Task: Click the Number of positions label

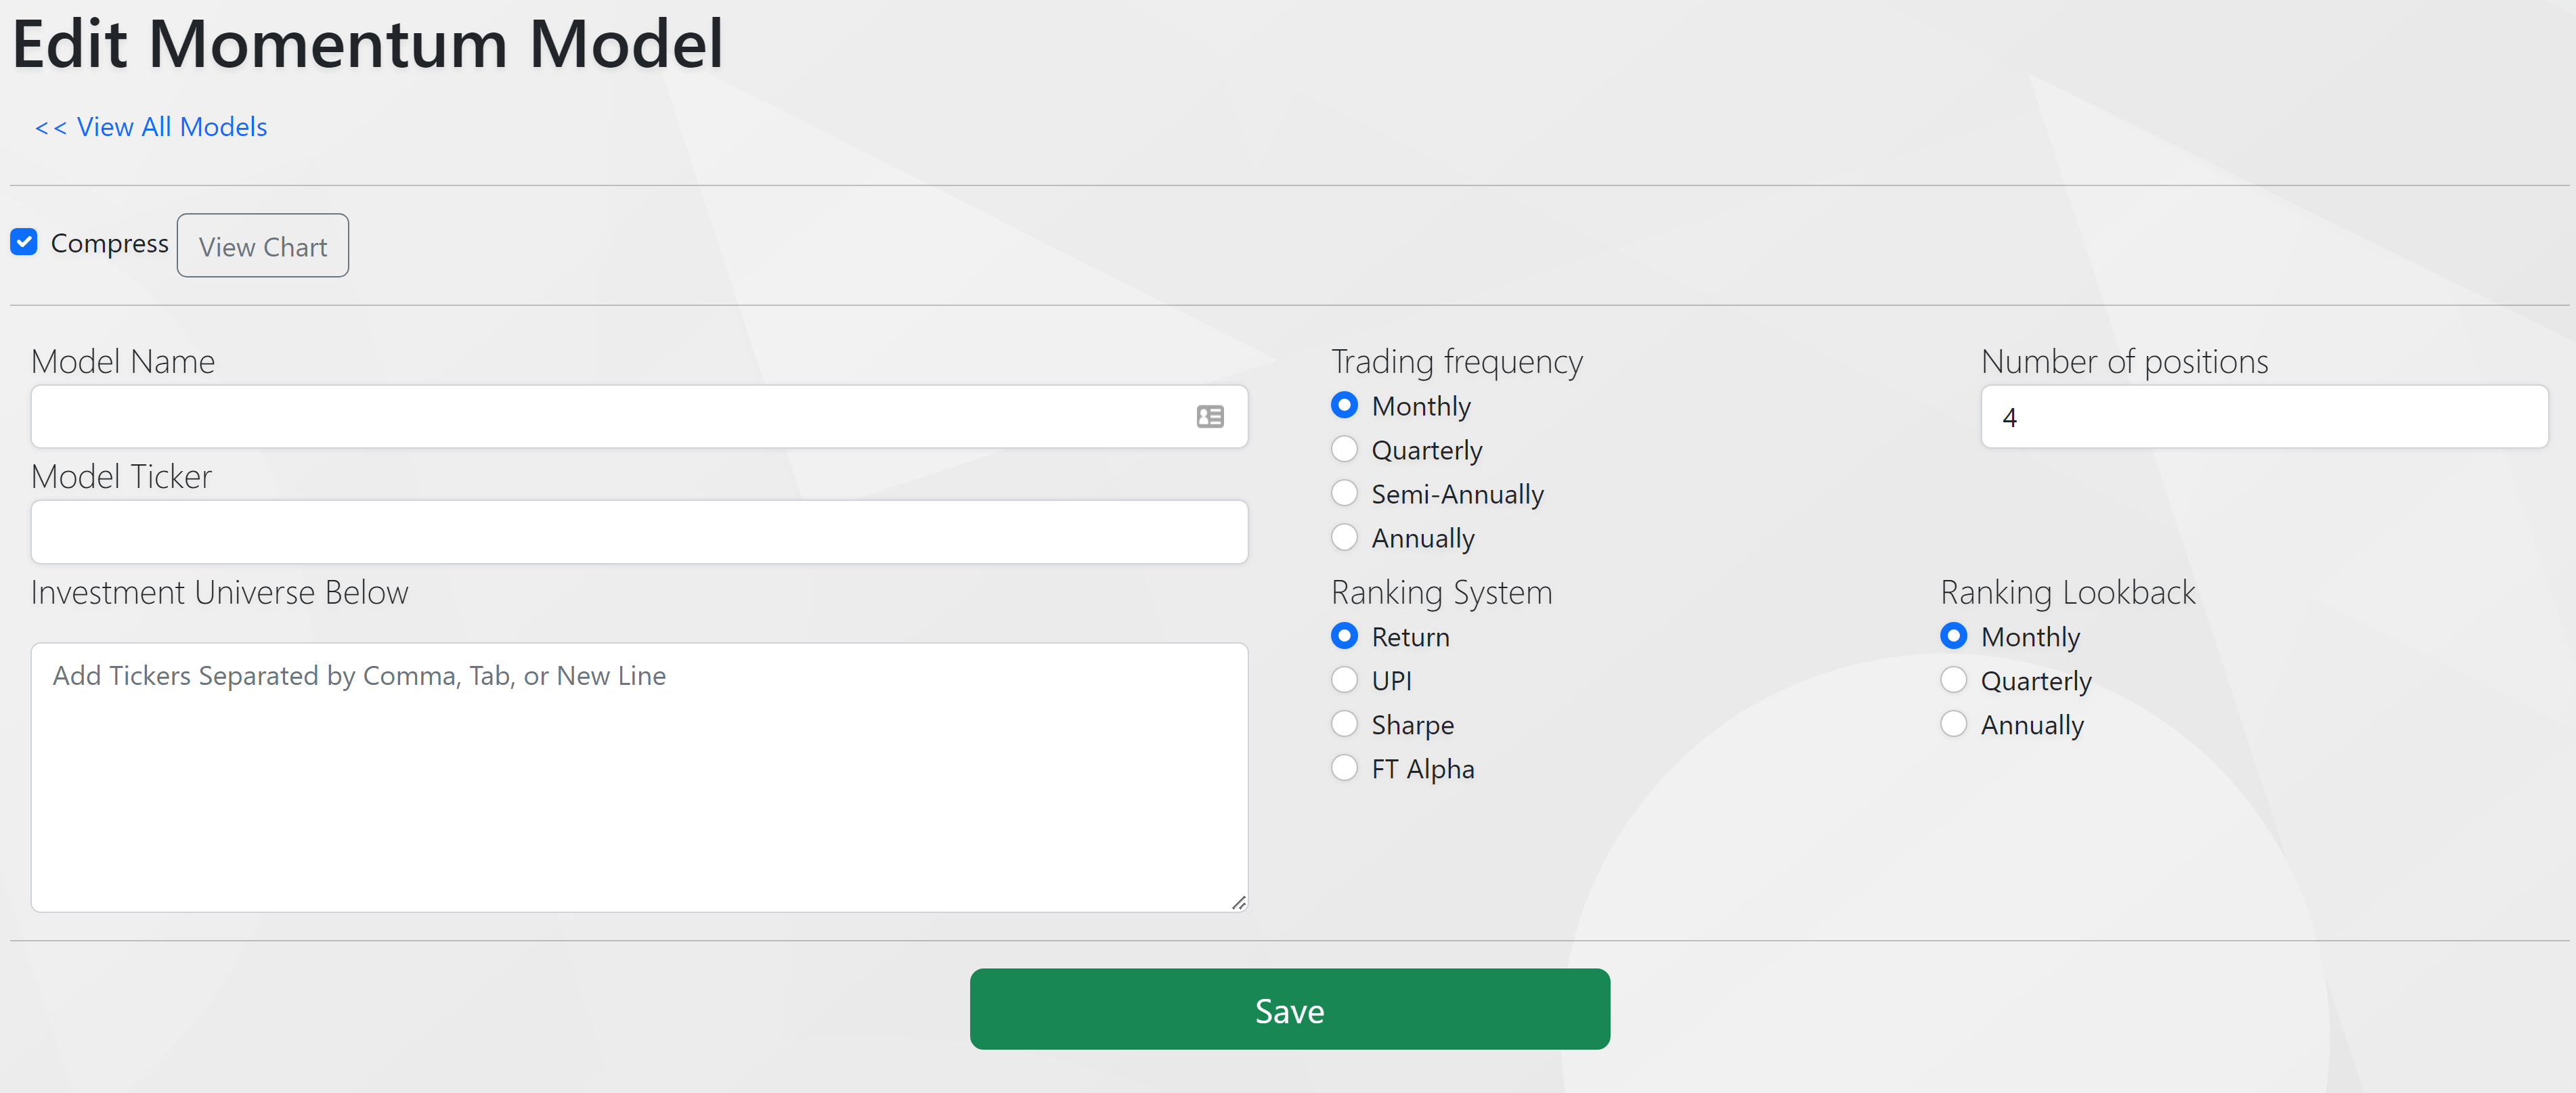Action: [2124, 361]
